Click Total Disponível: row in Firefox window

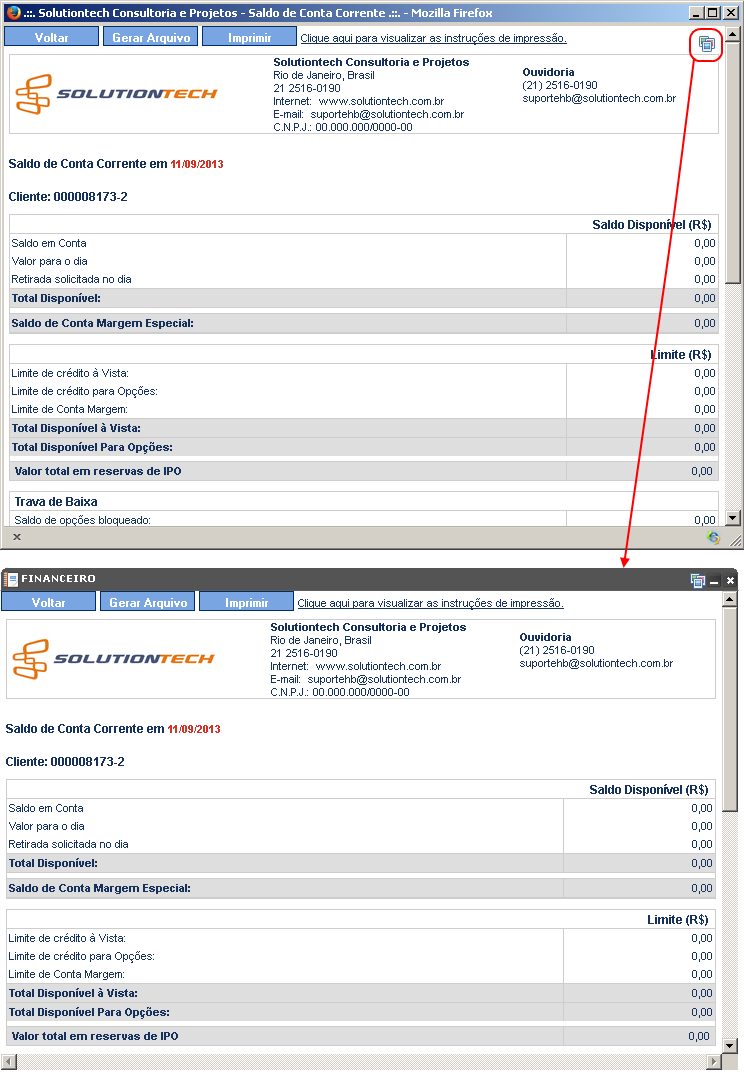(364, 298)
